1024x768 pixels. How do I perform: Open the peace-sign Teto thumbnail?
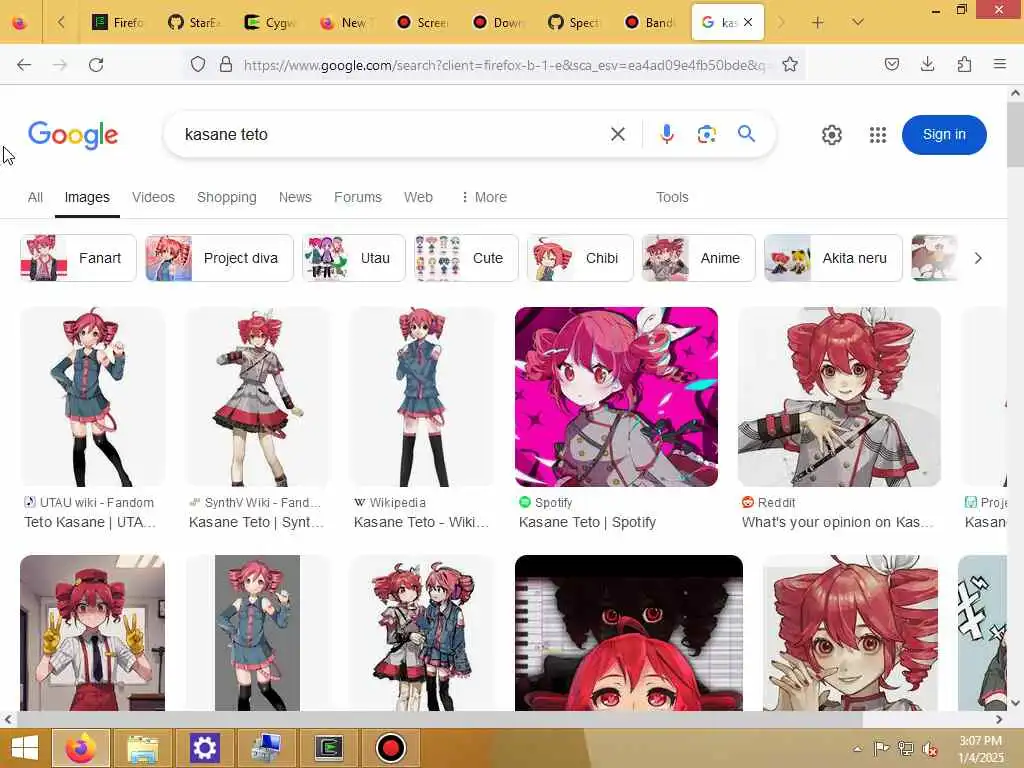coord(92,633)
